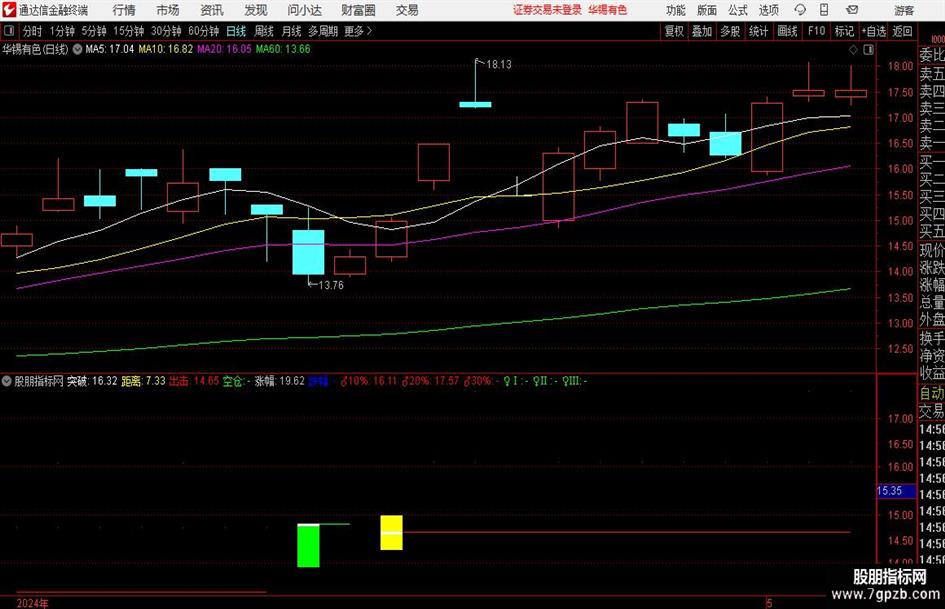Screen dimensions: 945x609
Task: Click the 画线 drawing button
Action: tap(787, 31)
